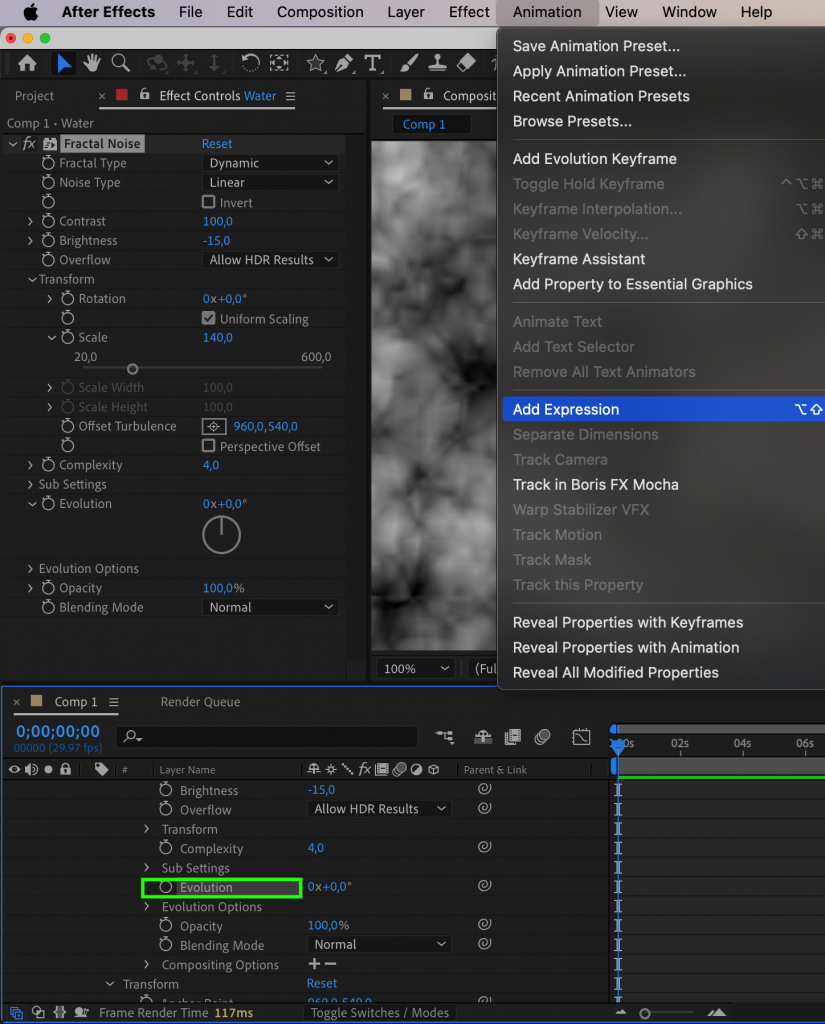Viewport: 825px width, 1024px height.
Task: Click Reset for the Fractal Noise effect
Action: pyautogui.click(x=217, y=143)
